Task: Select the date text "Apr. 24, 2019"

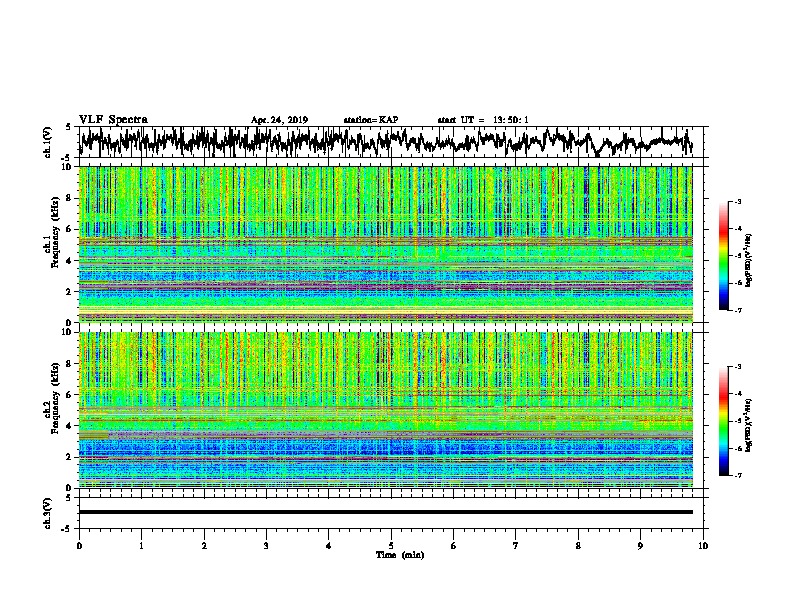Action: 279,120
